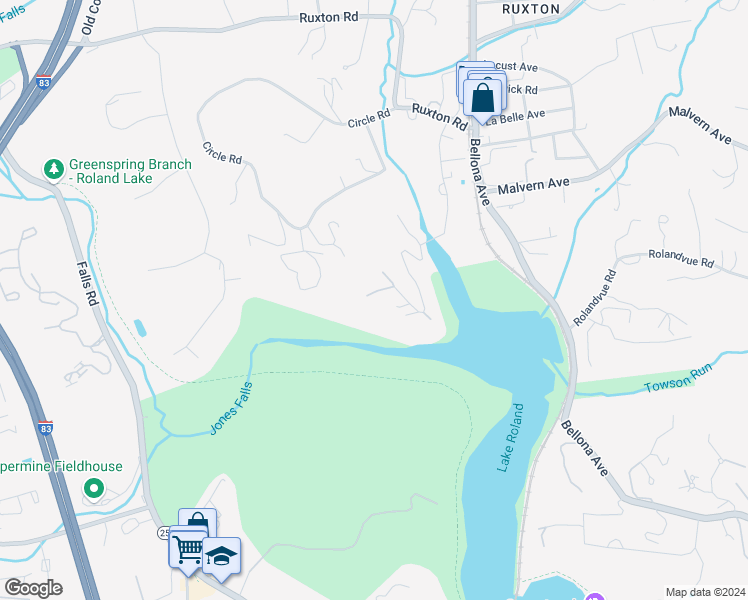The width and height of the screenshot is (748, 600).
Task: Click the lower Bellona Ave road label
Action: pos(585,448)
